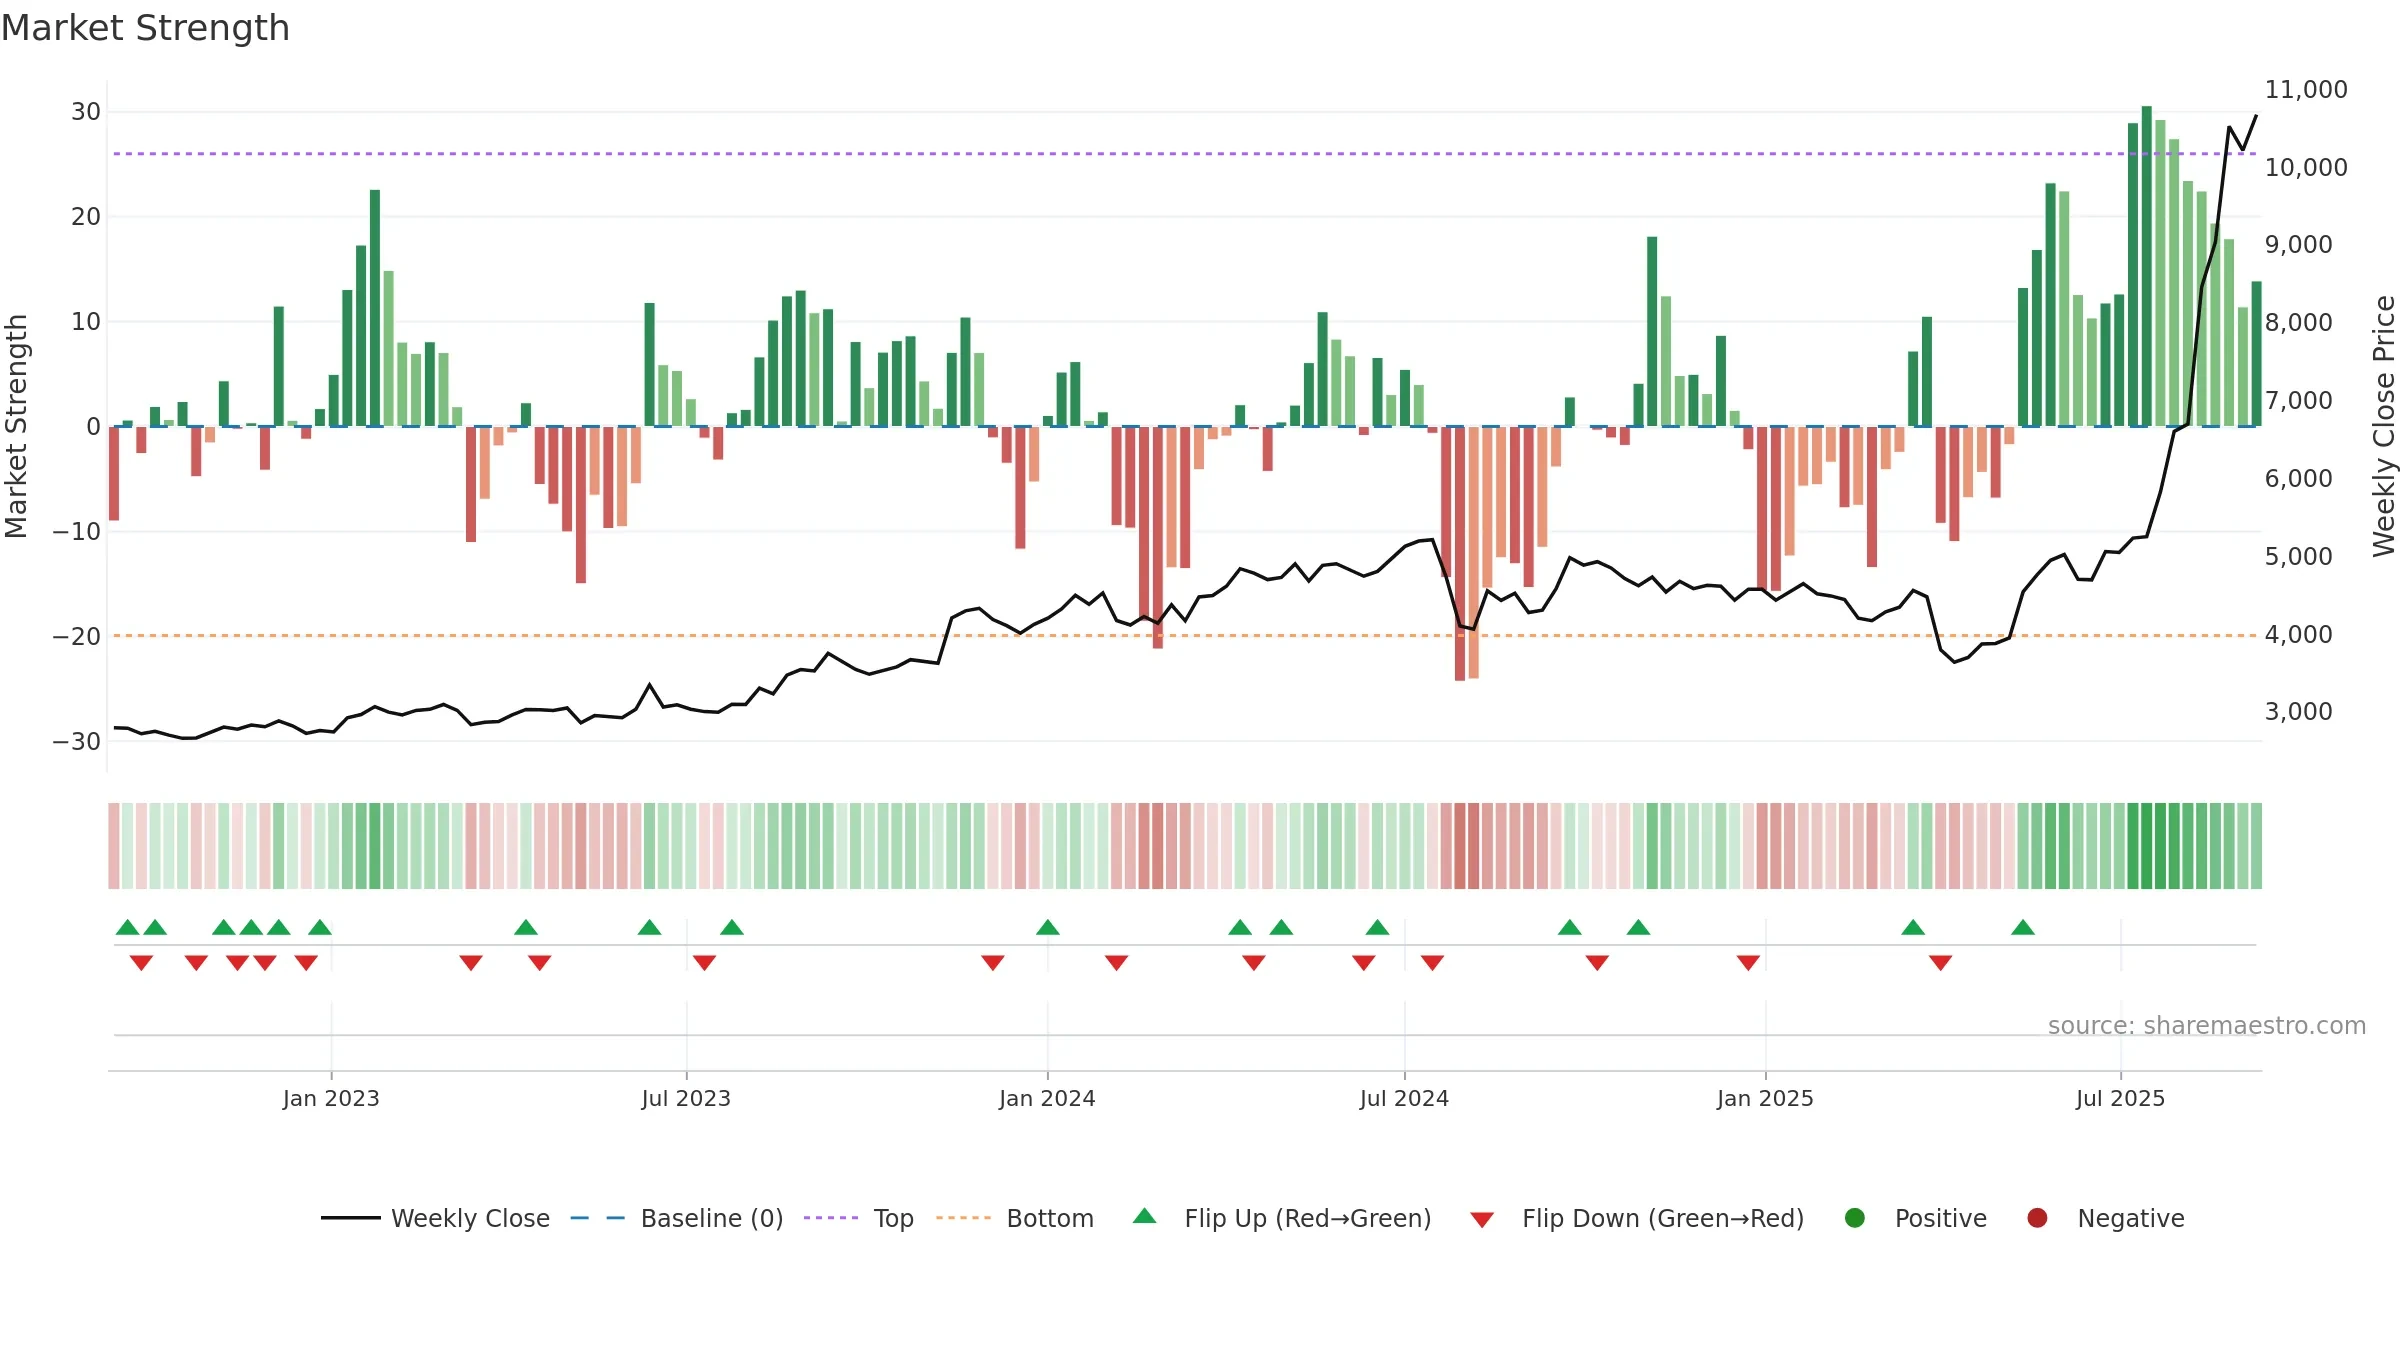Screen dimensions: 2400x1350
Task: Click the purple dotted Top threshold line
Action: [x=1185, y=154]
